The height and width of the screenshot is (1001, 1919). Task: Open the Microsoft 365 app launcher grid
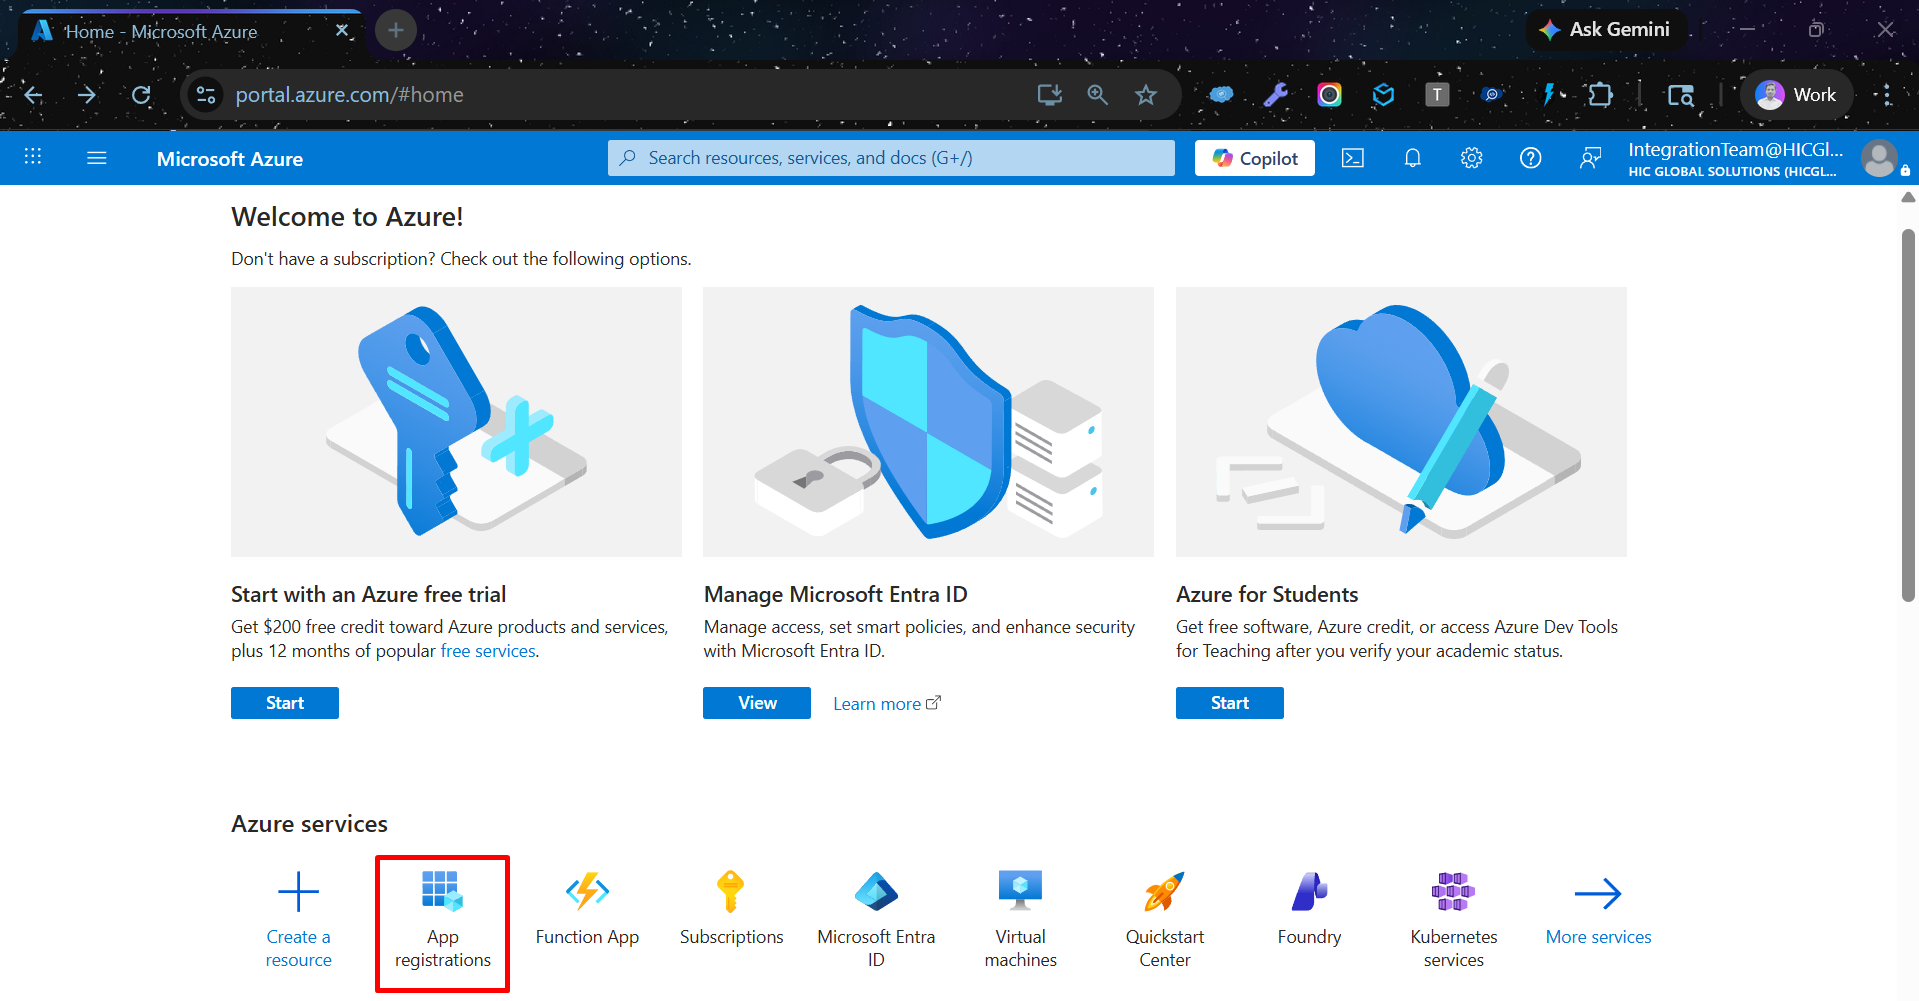point(33,157)
